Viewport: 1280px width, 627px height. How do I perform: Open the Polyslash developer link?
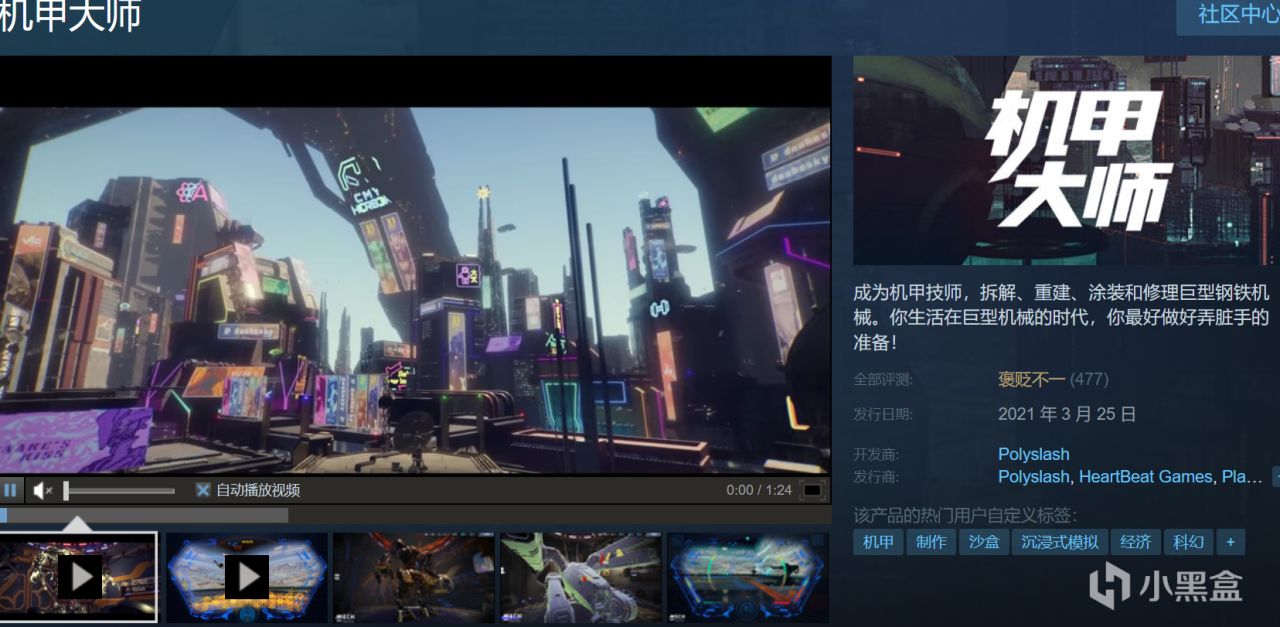pyautogui.click(x=1033, y=454)
